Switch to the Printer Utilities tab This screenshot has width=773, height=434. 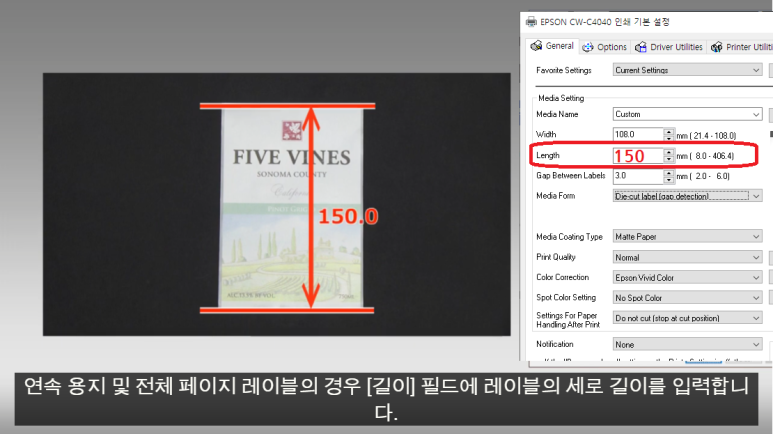pos(741,47)
